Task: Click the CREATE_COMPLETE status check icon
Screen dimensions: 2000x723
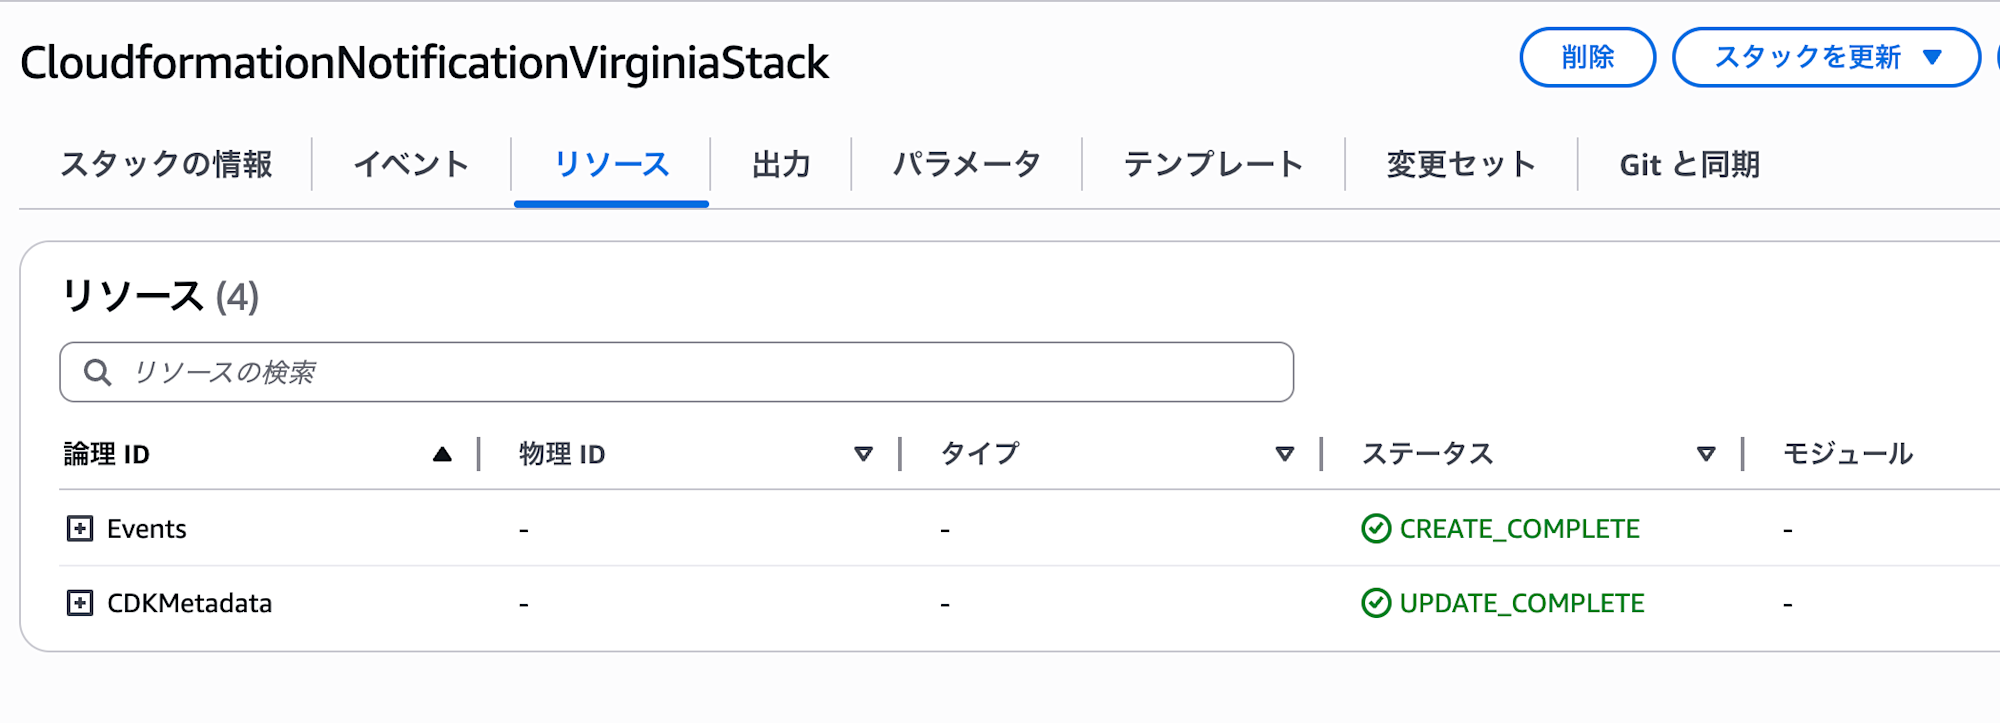Action: (x=1376, y=528)
